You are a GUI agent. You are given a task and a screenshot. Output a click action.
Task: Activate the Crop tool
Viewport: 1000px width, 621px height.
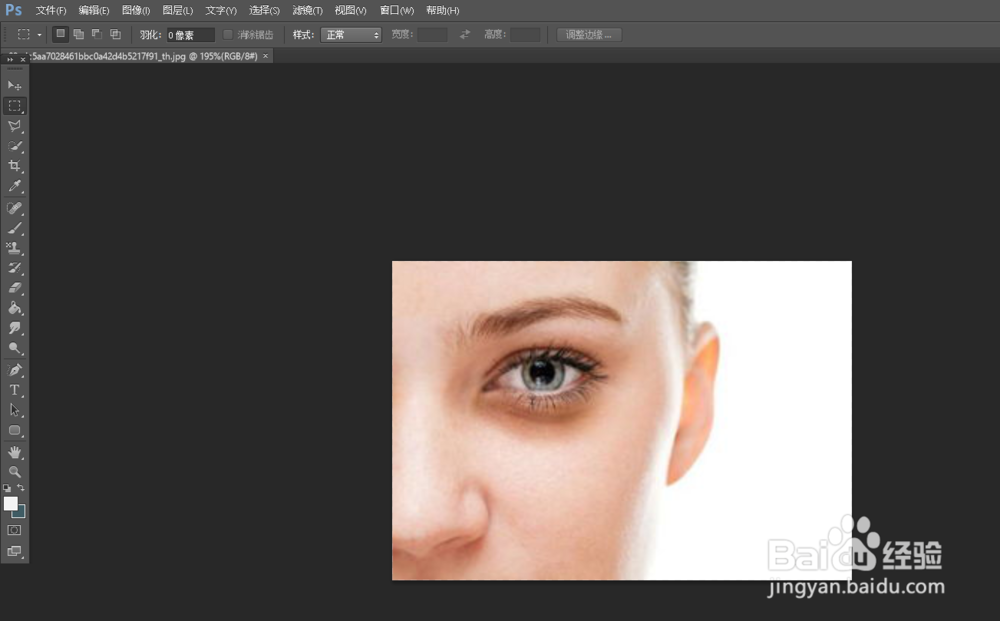(x=13, y=166)
